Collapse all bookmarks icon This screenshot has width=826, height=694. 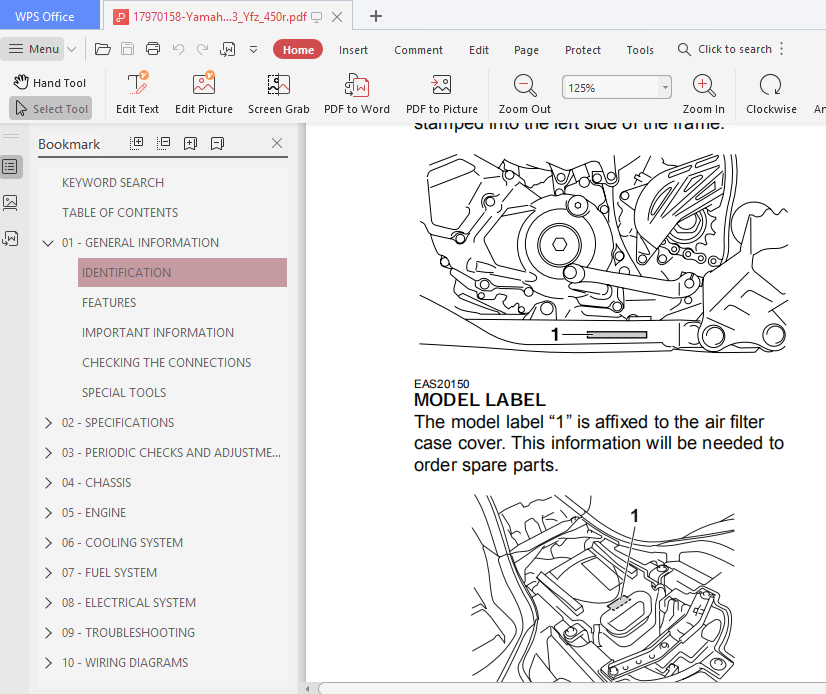click(x=163, y=143)
